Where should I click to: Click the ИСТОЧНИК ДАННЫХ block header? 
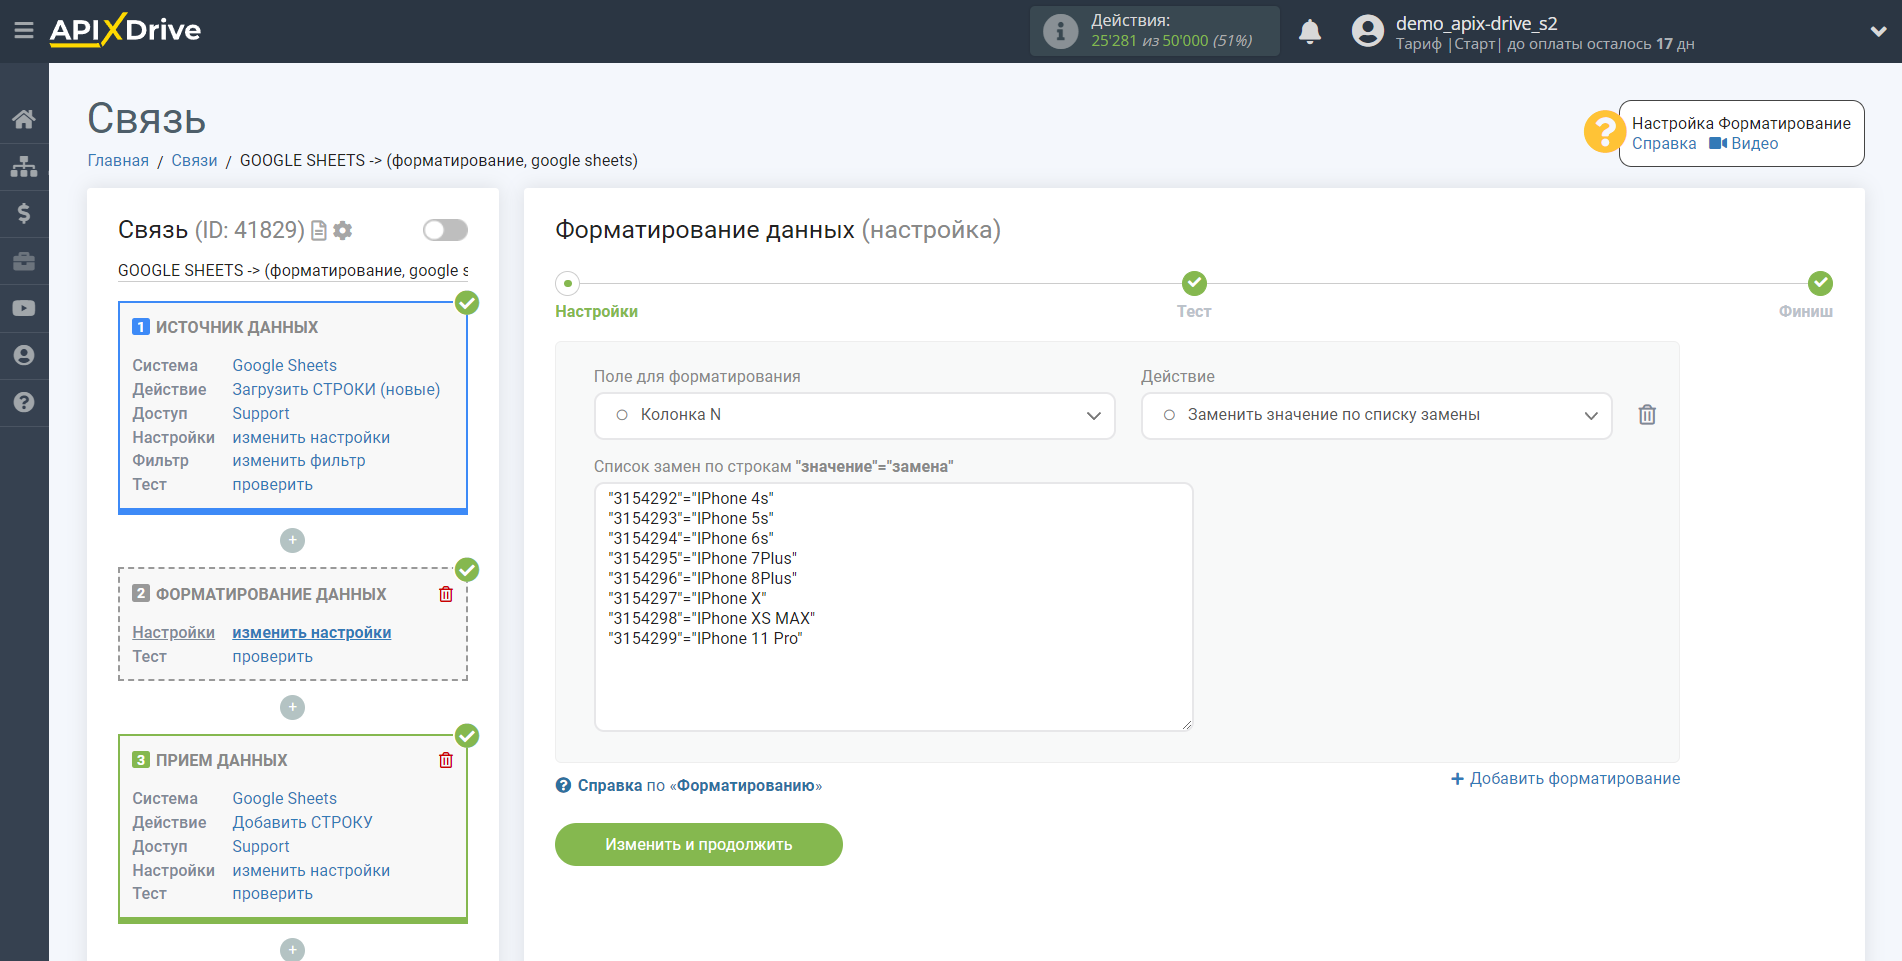[237, 328]
